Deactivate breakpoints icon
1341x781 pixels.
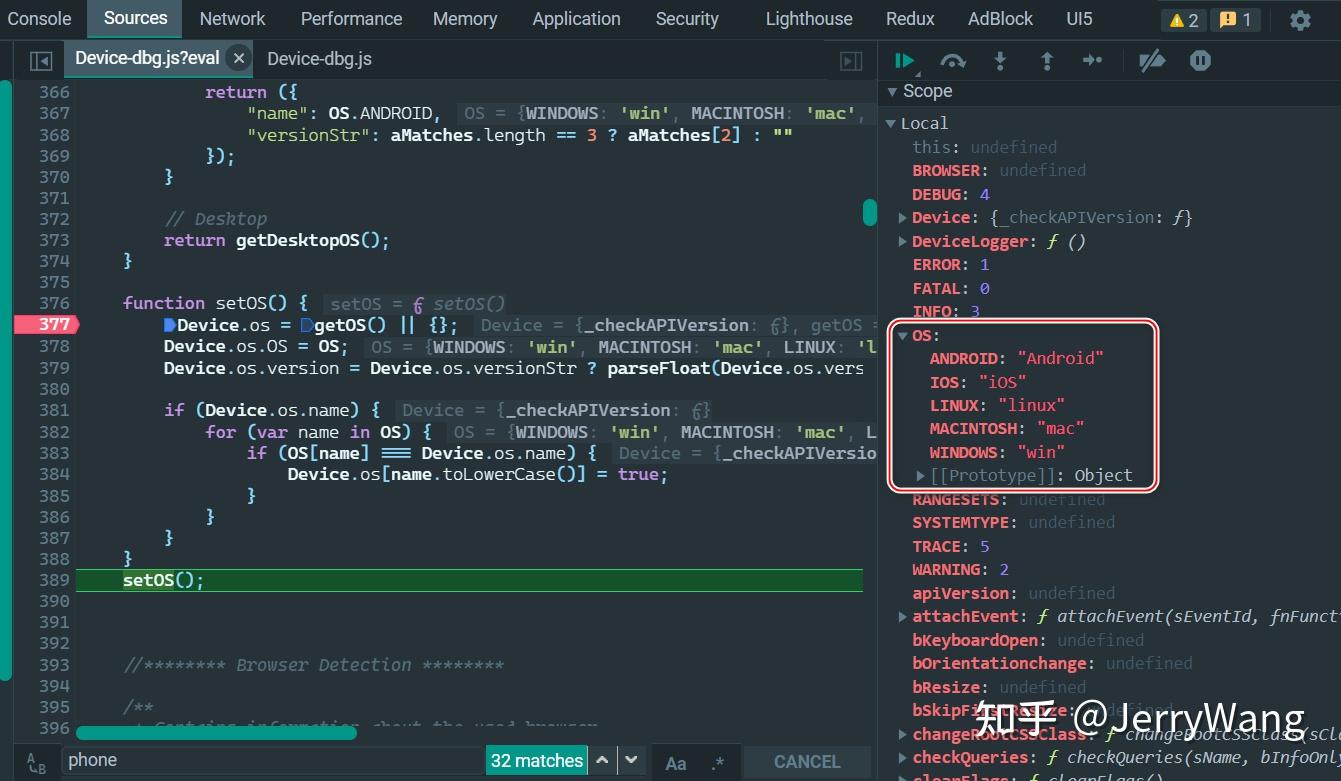1152,61
